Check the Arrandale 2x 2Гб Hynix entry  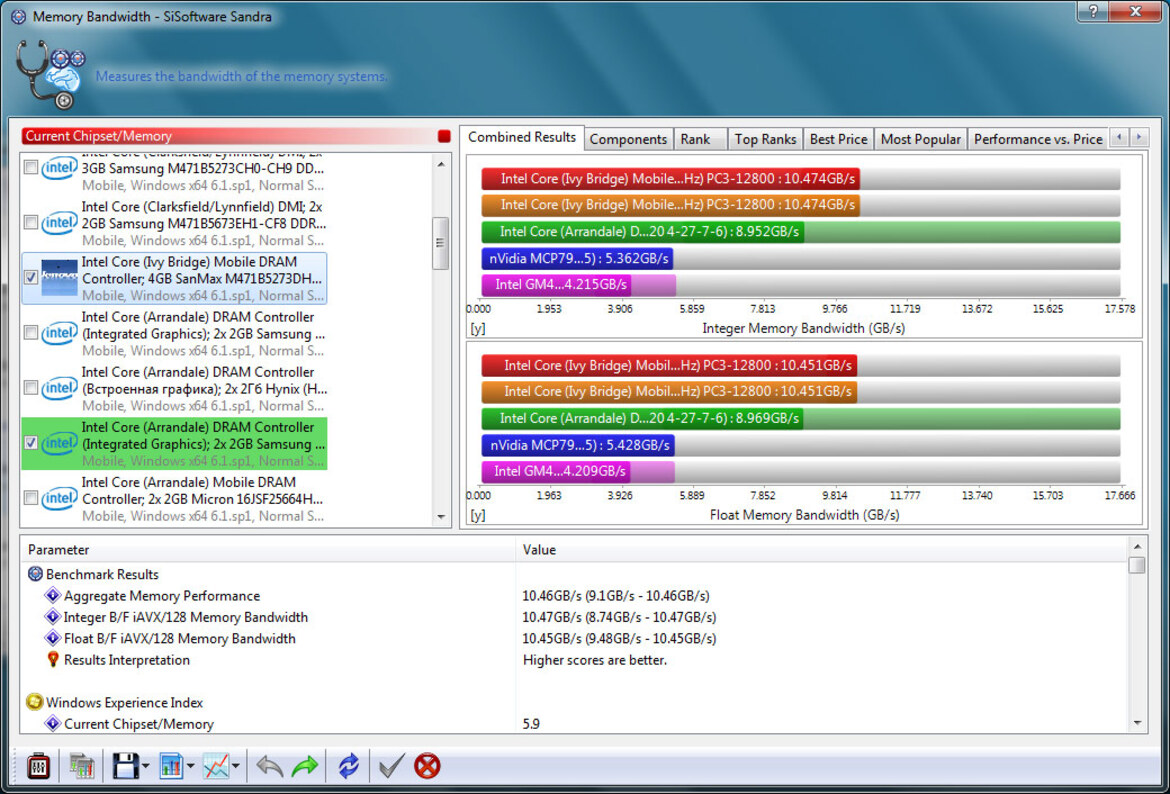click(x=31, y=388)
